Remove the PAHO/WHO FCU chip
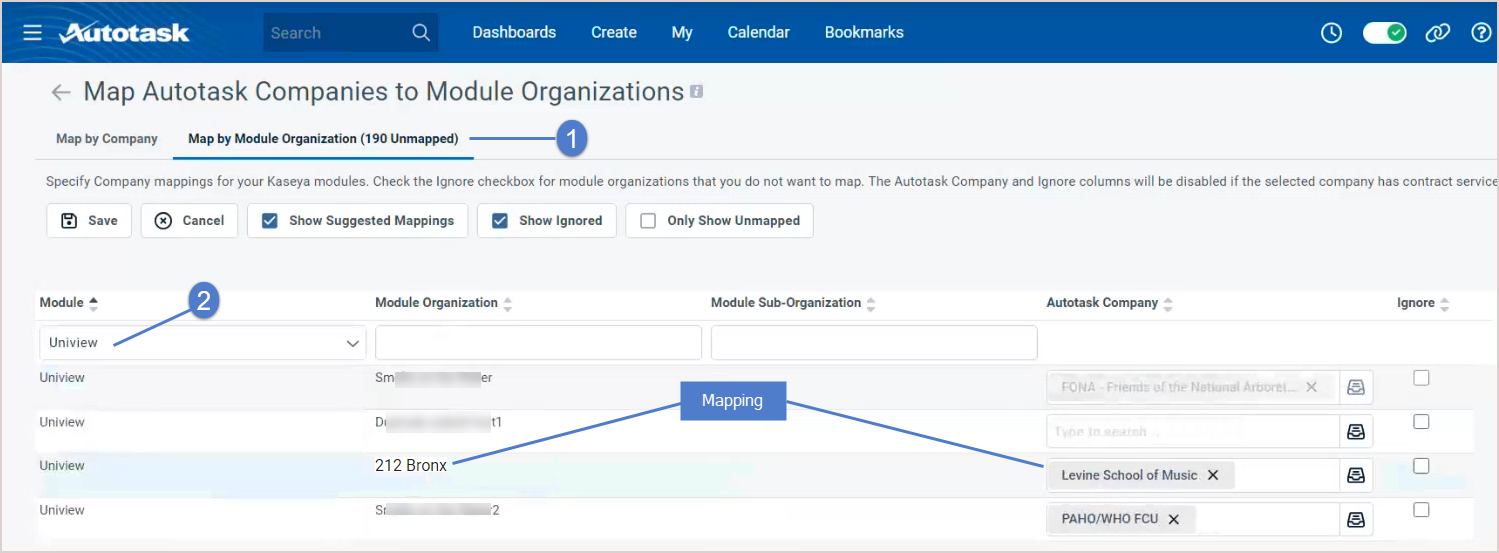Viewport: 1499px width, 553px height. pyautogui.click(x=1174, y=519)
